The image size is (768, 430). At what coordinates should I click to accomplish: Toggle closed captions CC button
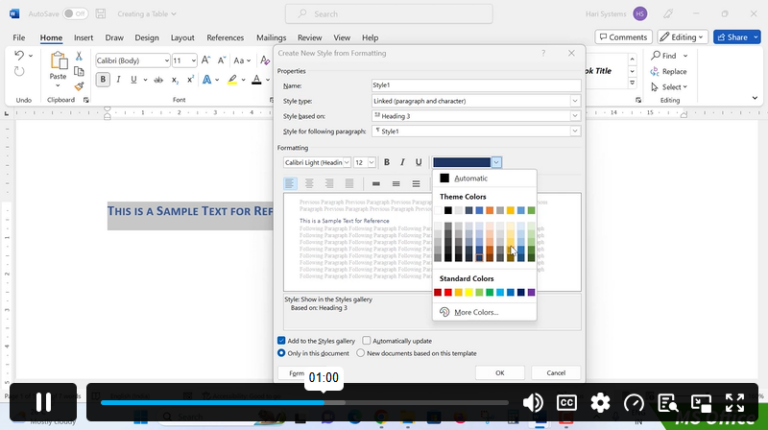[566, 403]
